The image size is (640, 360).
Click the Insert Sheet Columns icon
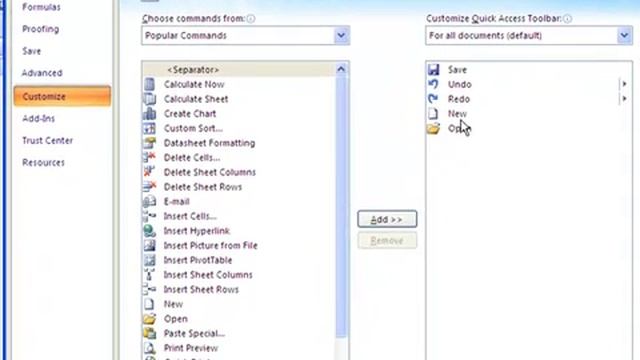click(149, 275)
